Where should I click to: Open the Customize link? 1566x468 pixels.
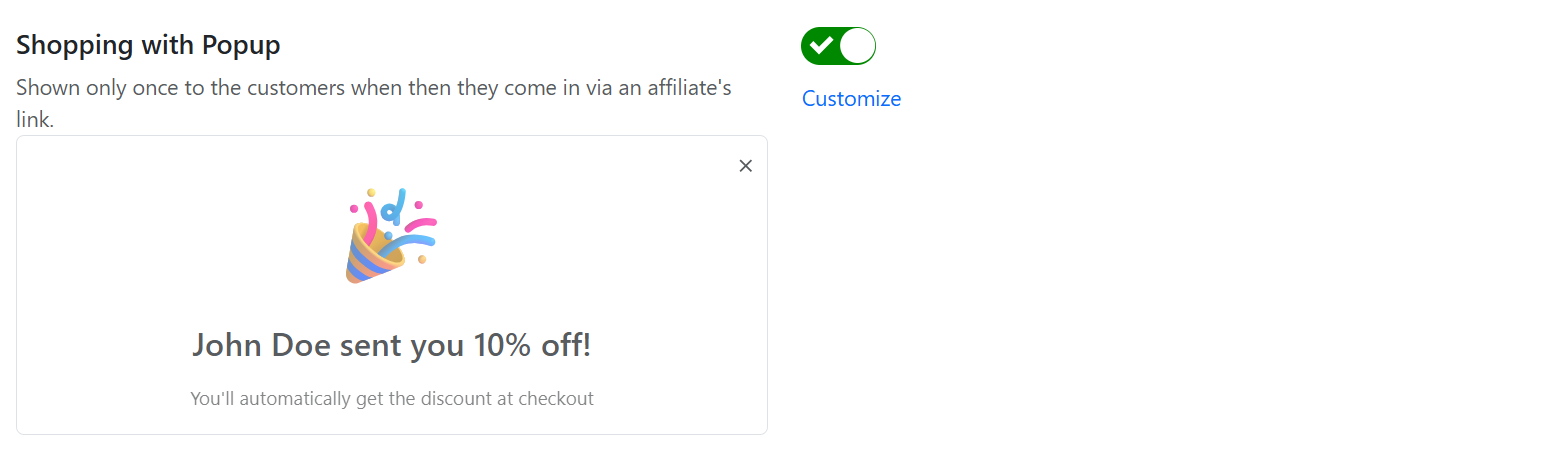851,99
